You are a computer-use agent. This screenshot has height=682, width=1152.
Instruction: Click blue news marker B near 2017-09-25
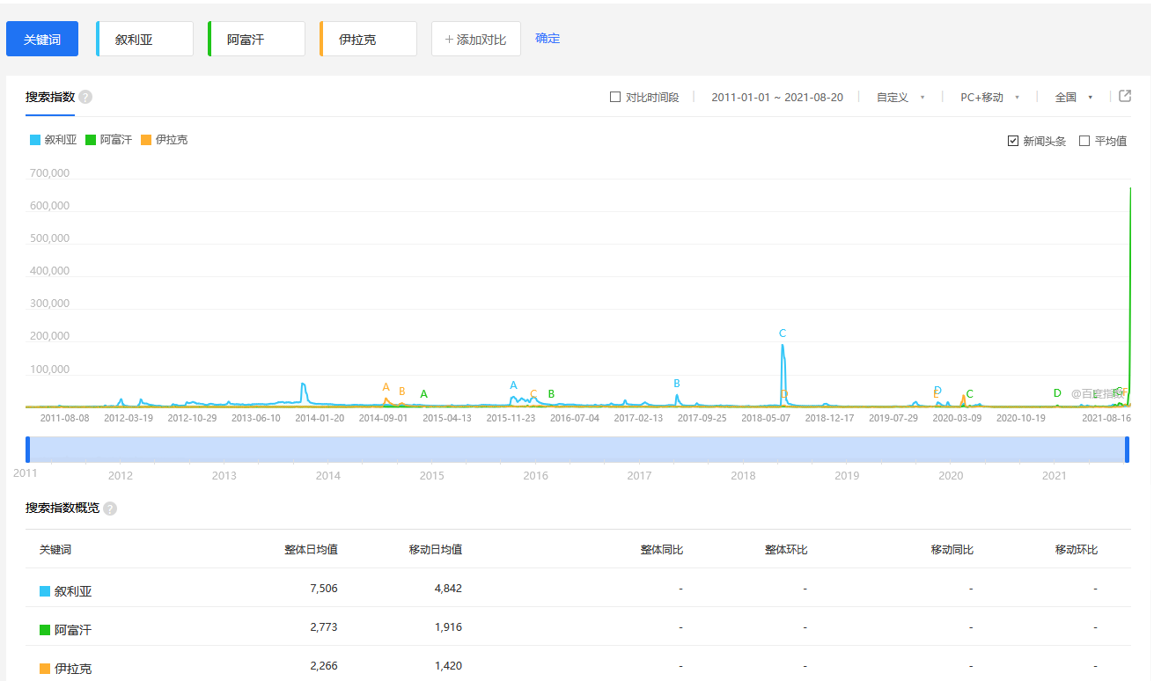(x=677, y=383)
